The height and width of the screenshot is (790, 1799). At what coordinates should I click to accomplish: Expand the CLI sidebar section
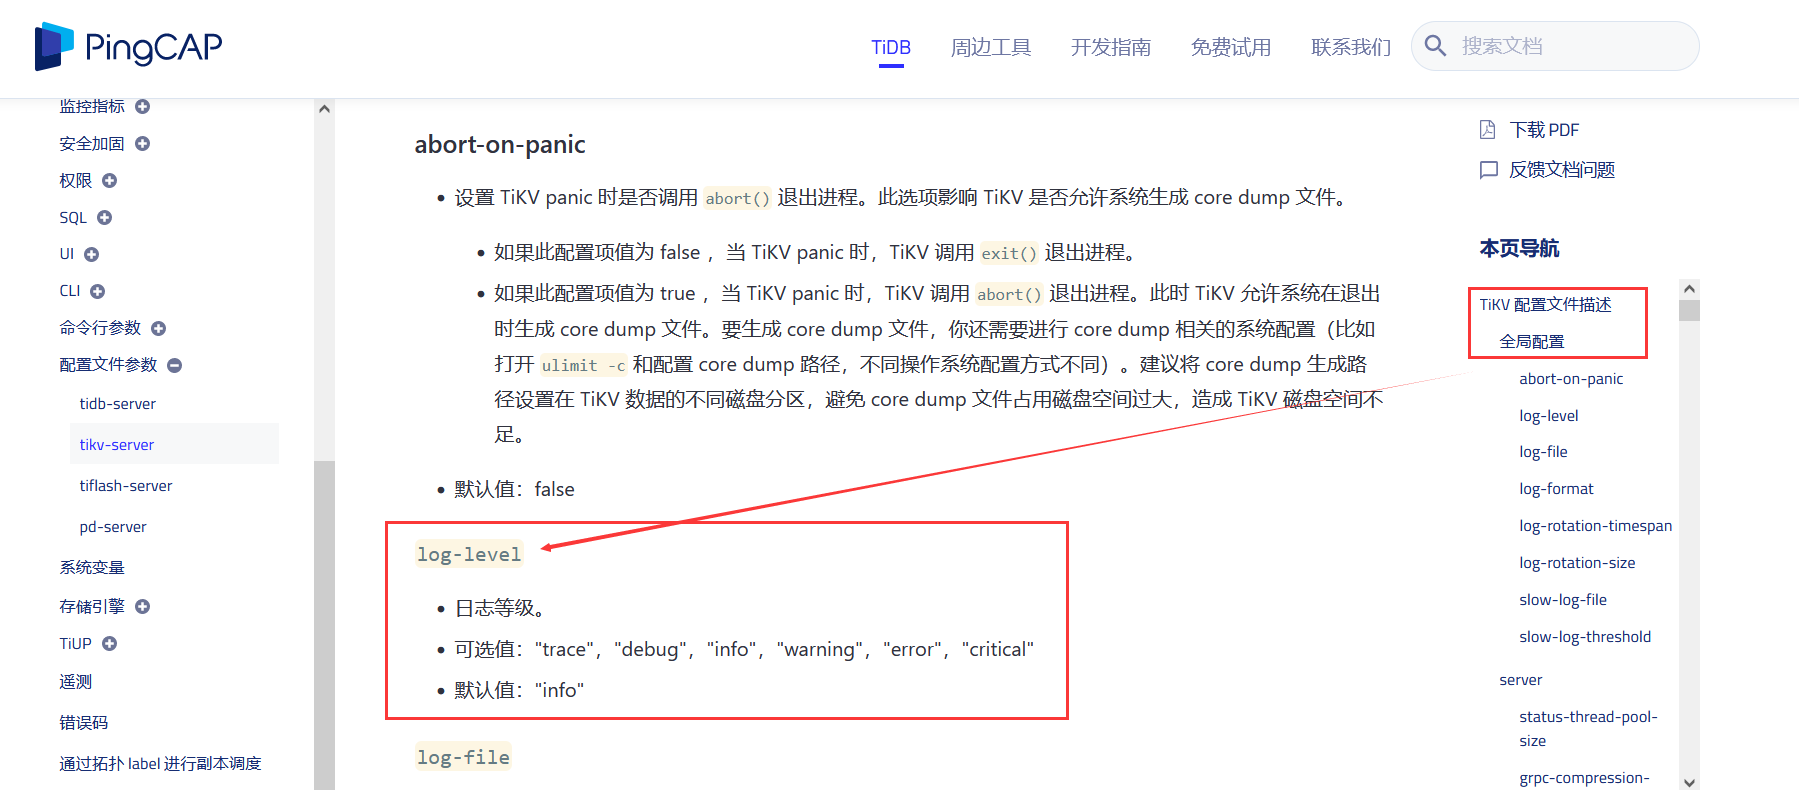click(x=97, y=292)
